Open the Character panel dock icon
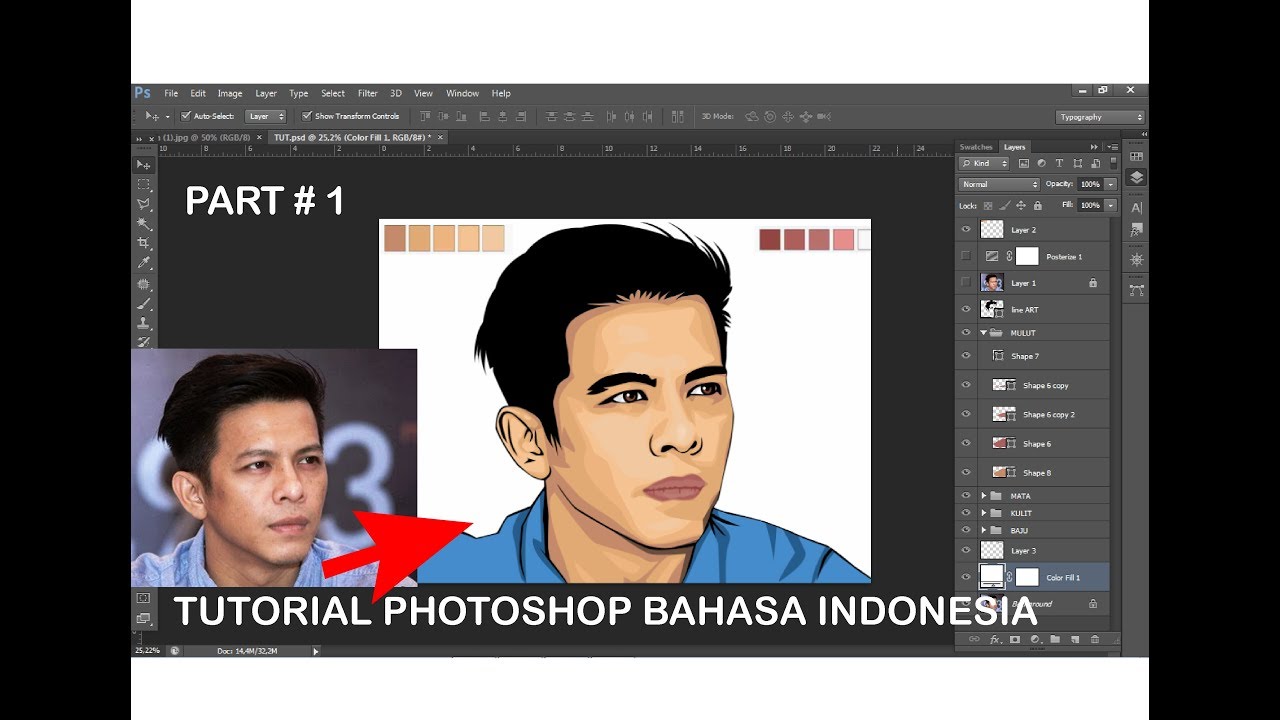Image resolution: width=1280 pixels, height=720 pixels. click(x=1137, y=208)
